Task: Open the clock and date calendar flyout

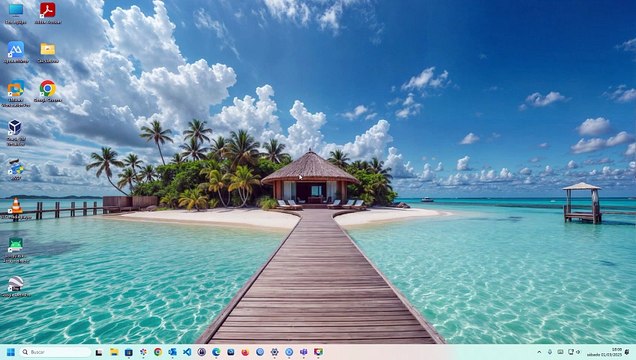Action: tap(604, 352)
